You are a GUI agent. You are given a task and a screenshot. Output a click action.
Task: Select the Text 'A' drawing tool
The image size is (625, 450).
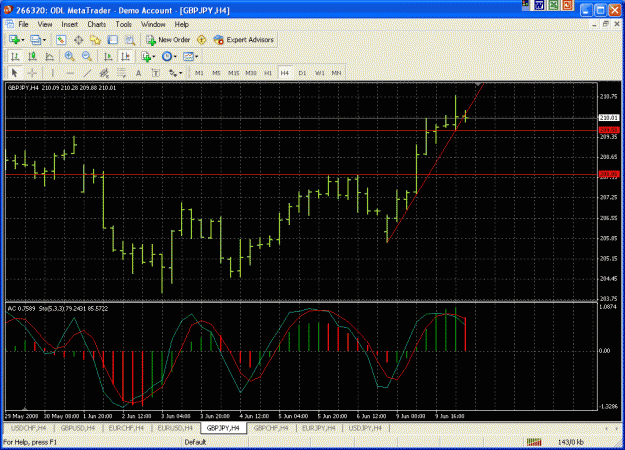138,73
